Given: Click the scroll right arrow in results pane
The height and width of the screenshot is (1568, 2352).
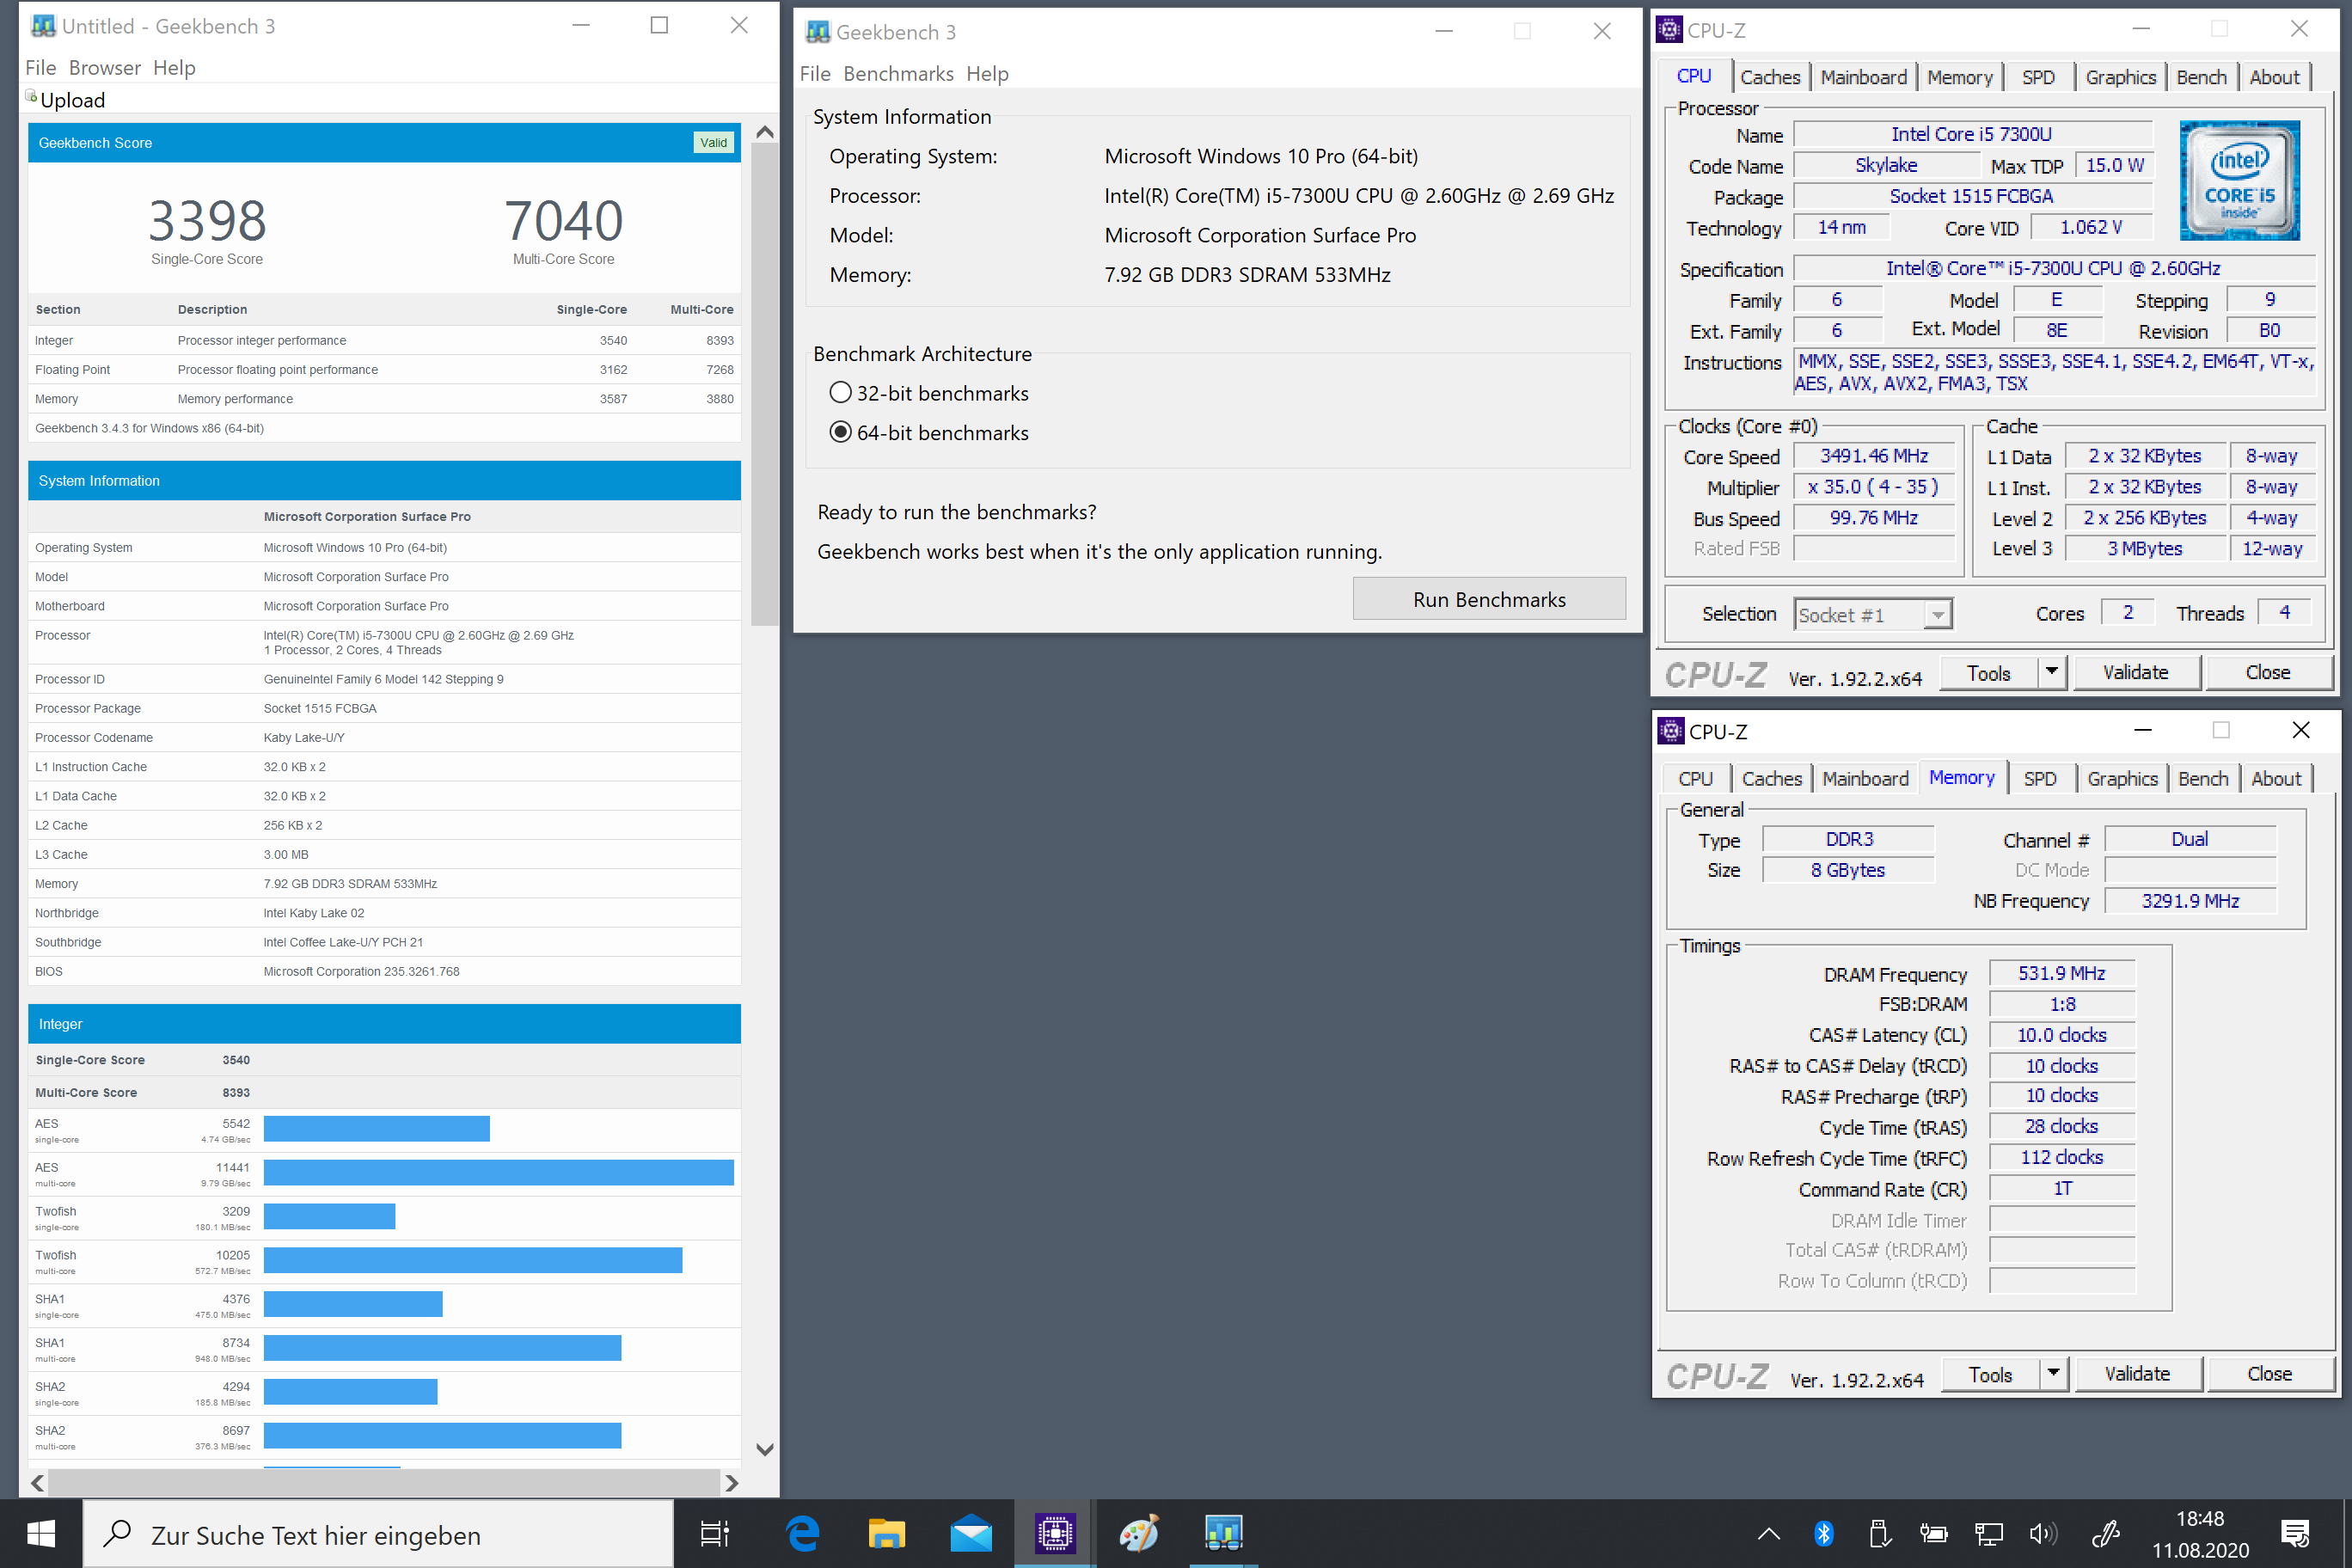Looking at the screenshot, I should 732,1483.
